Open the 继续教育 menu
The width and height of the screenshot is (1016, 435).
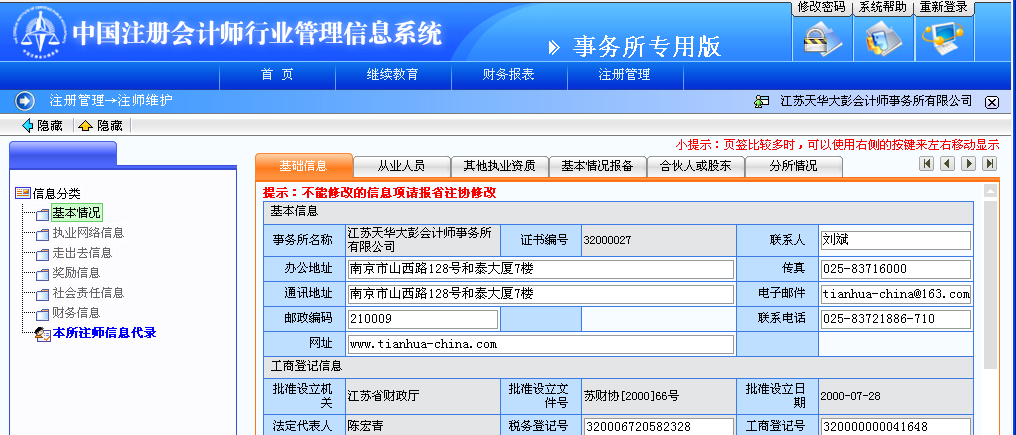click(x=393, y=75)
